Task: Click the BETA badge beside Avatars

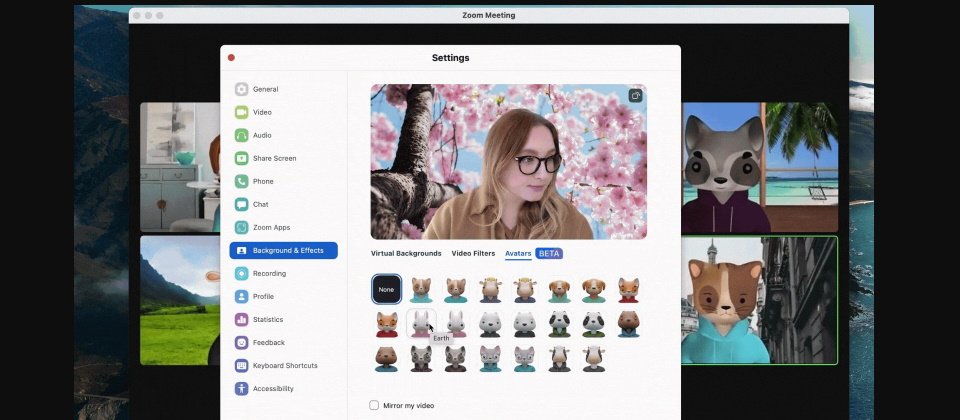Action: [x=549, y=253]
